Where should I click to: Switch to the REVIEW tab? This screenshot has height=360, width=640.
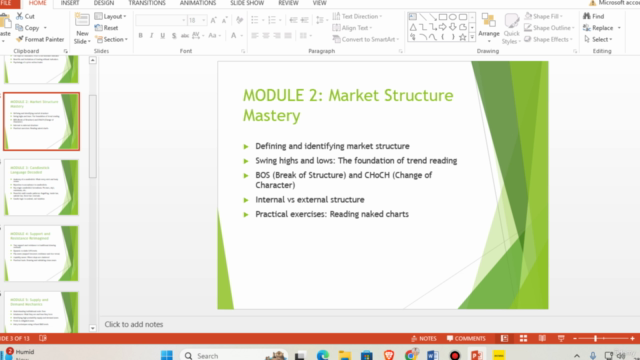pyautogui.click(x=288, y=3)
